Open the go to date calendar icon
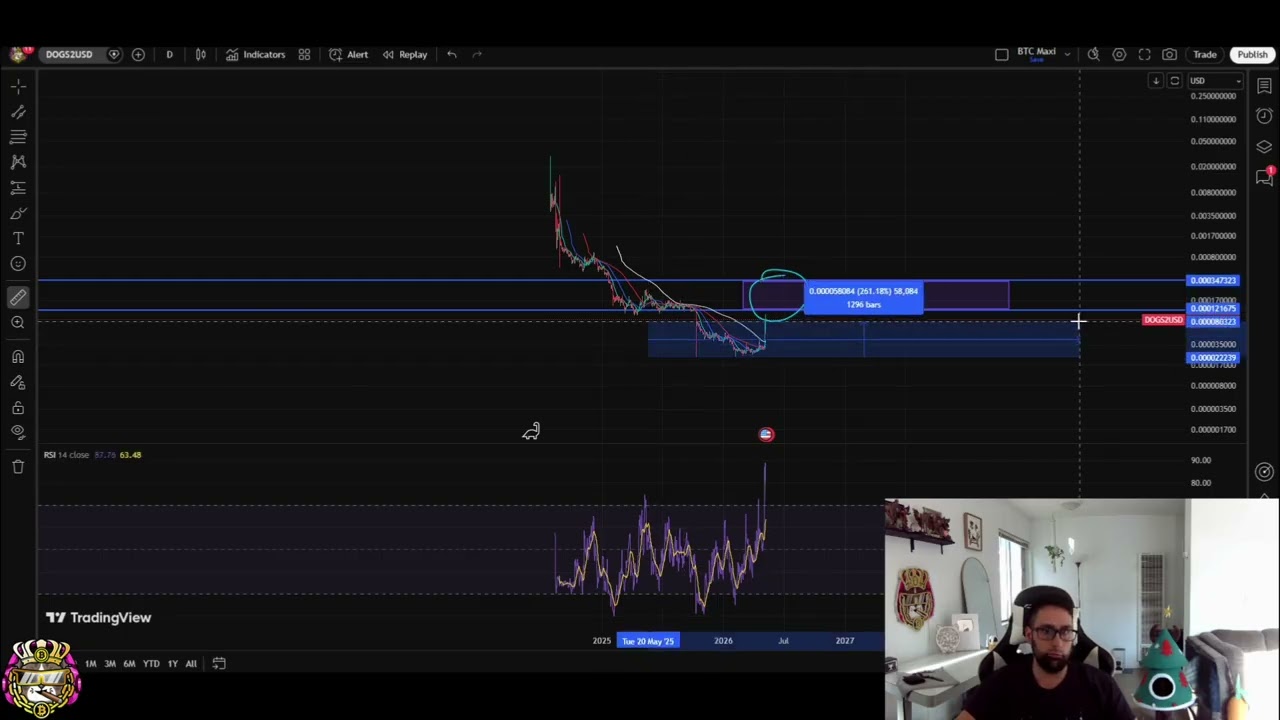This screenshot has height=720, width=1280. point(219,663)
